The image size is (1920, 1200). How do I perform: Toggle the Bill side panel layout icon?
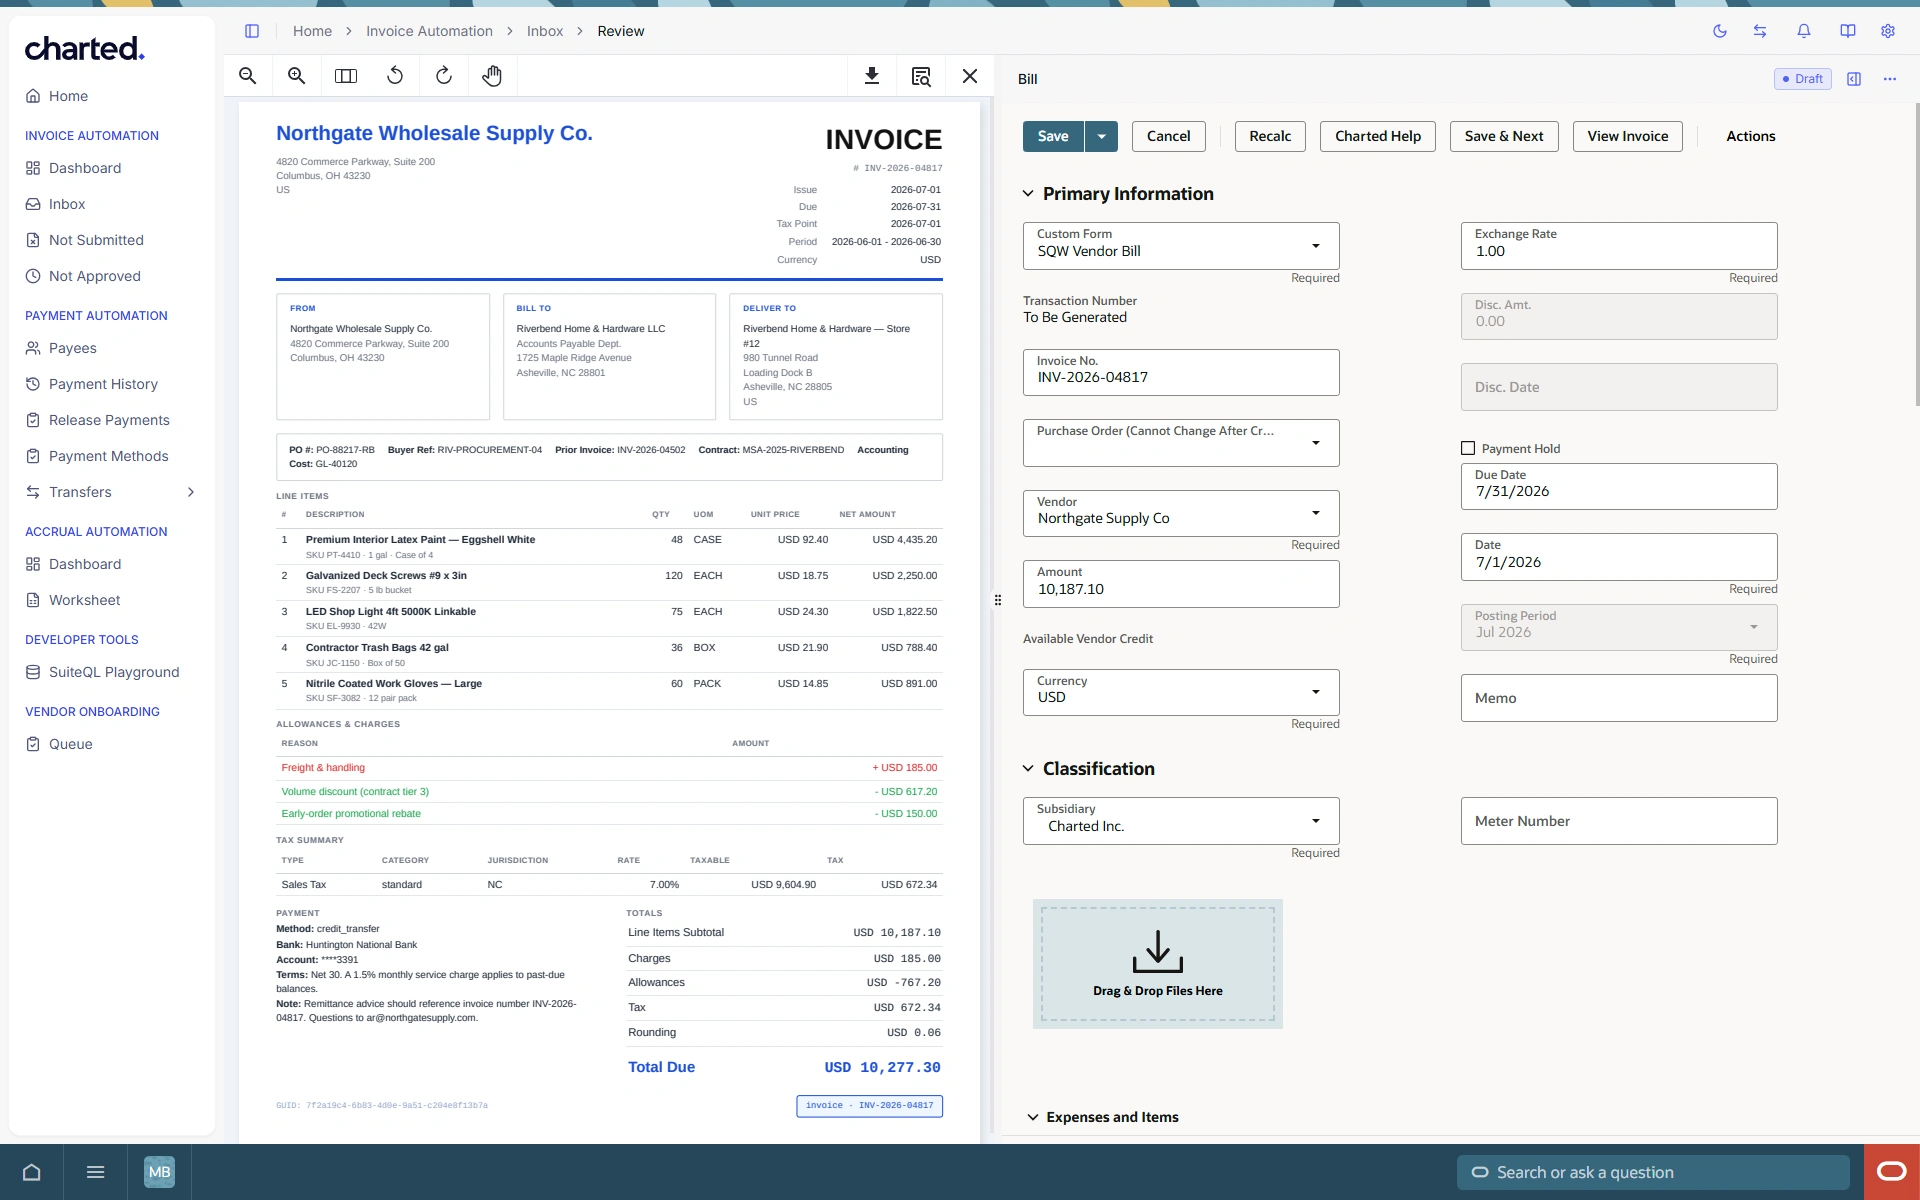(x=1854, y=79)
